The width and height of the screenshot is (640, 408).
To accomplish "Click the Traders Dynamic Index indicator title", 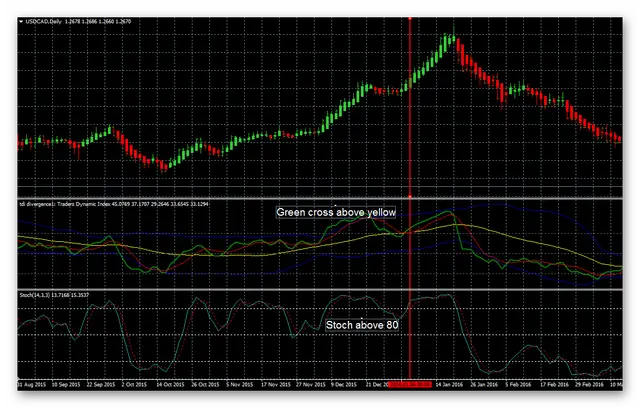I will [x=114, y=204].
